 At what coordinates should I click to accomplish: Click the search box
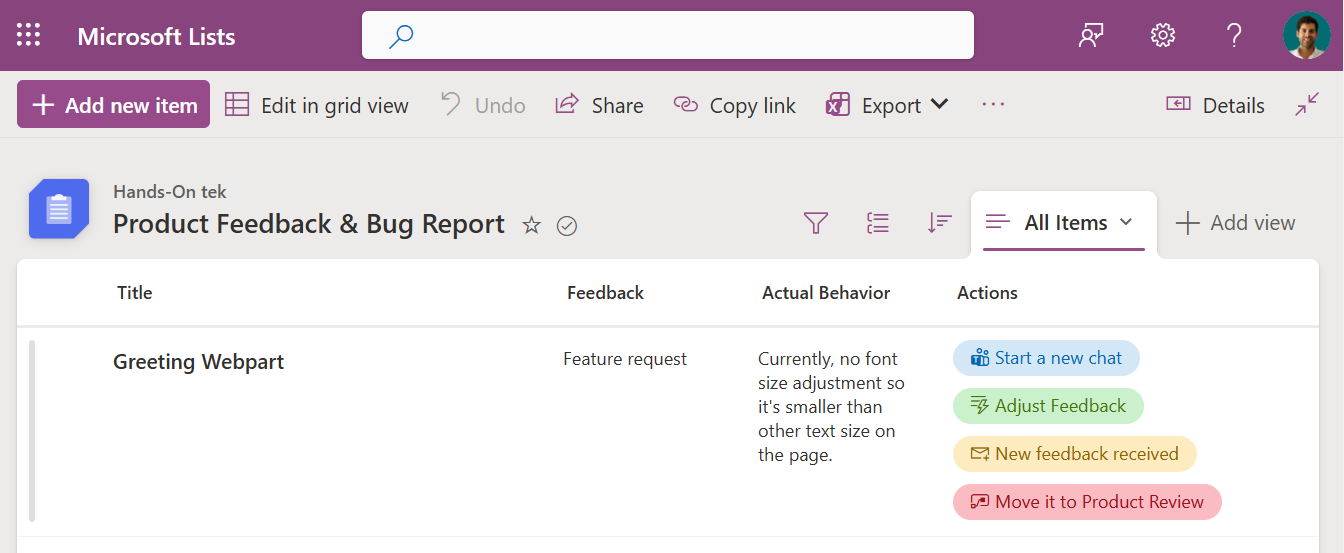668,36
